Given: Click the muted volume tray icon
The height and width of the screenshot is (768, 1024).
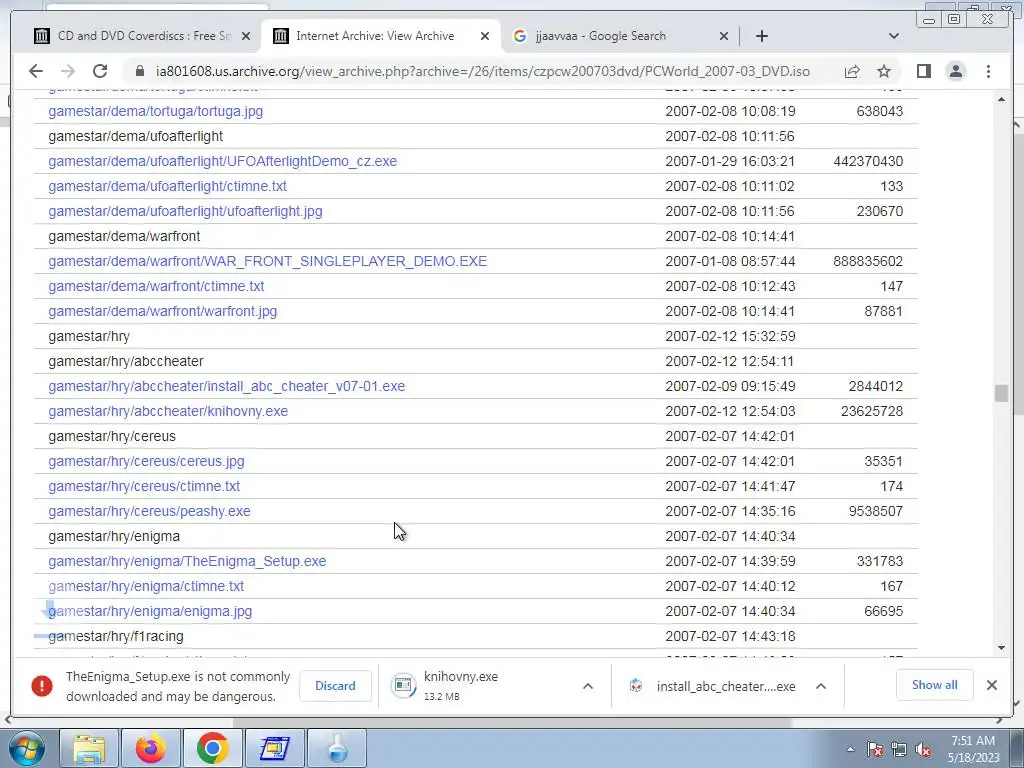Looking at the screenshot, I should tap(923, 749).
